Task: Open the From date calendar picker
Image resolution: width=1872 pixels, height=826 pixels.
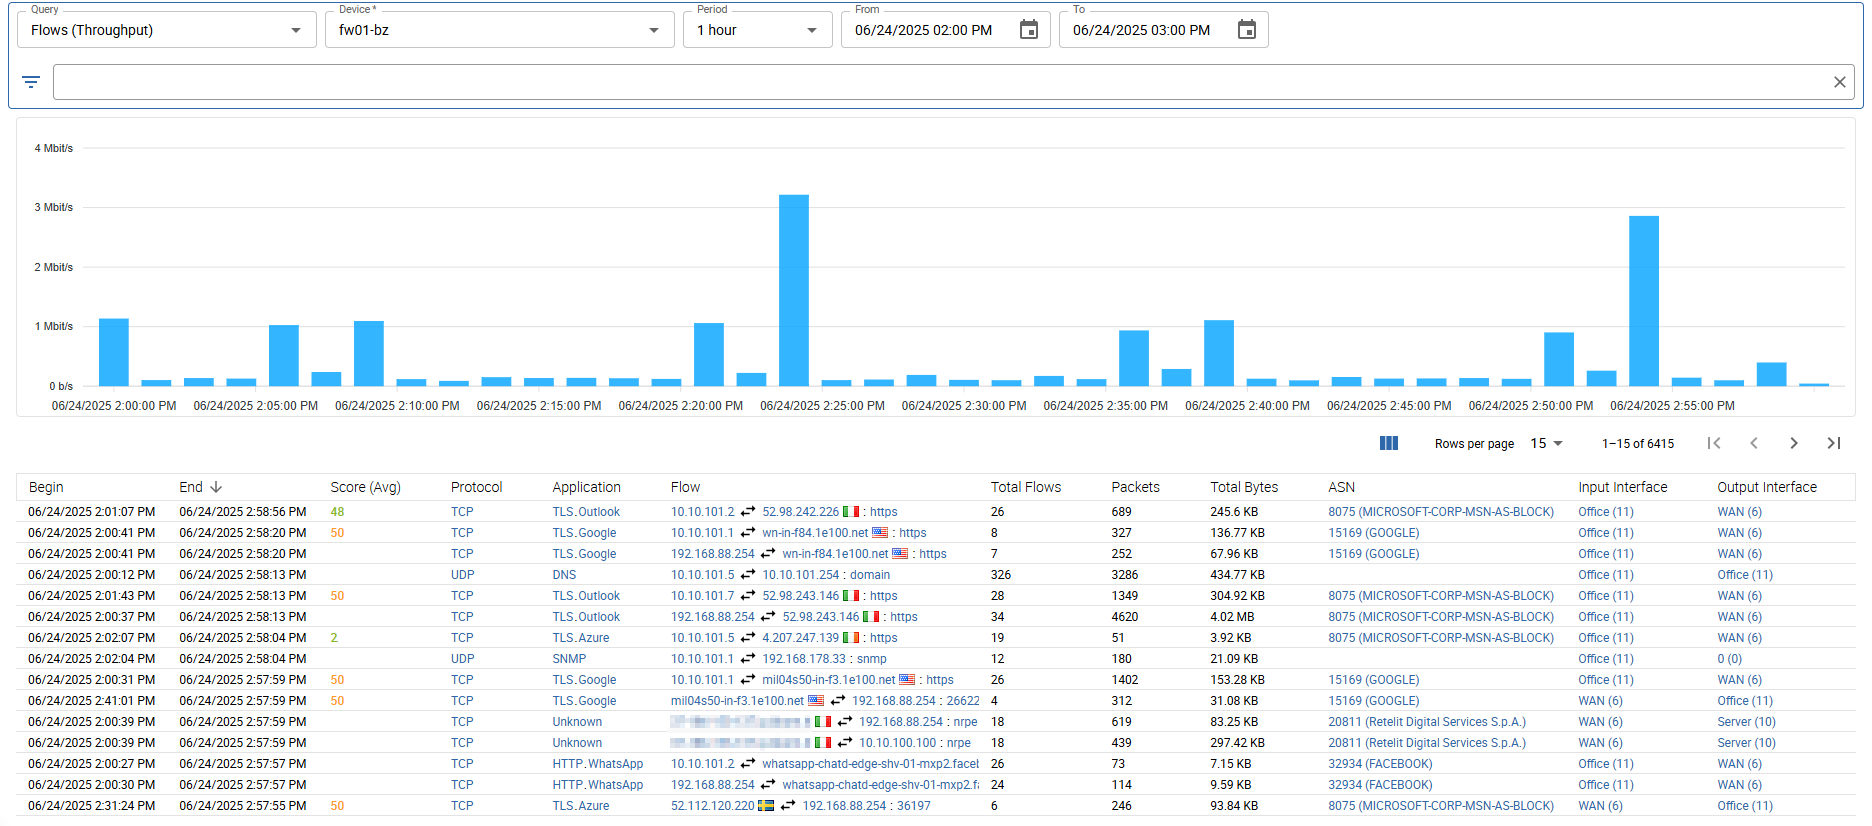Action: [1028, 30]
